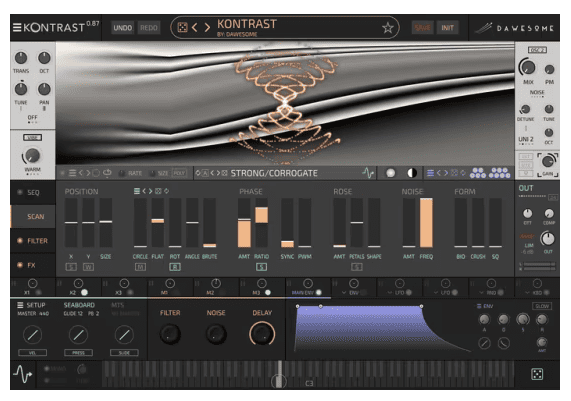Toggle the FX section power dot
This screenshot has width=571, height=401.
20,265
